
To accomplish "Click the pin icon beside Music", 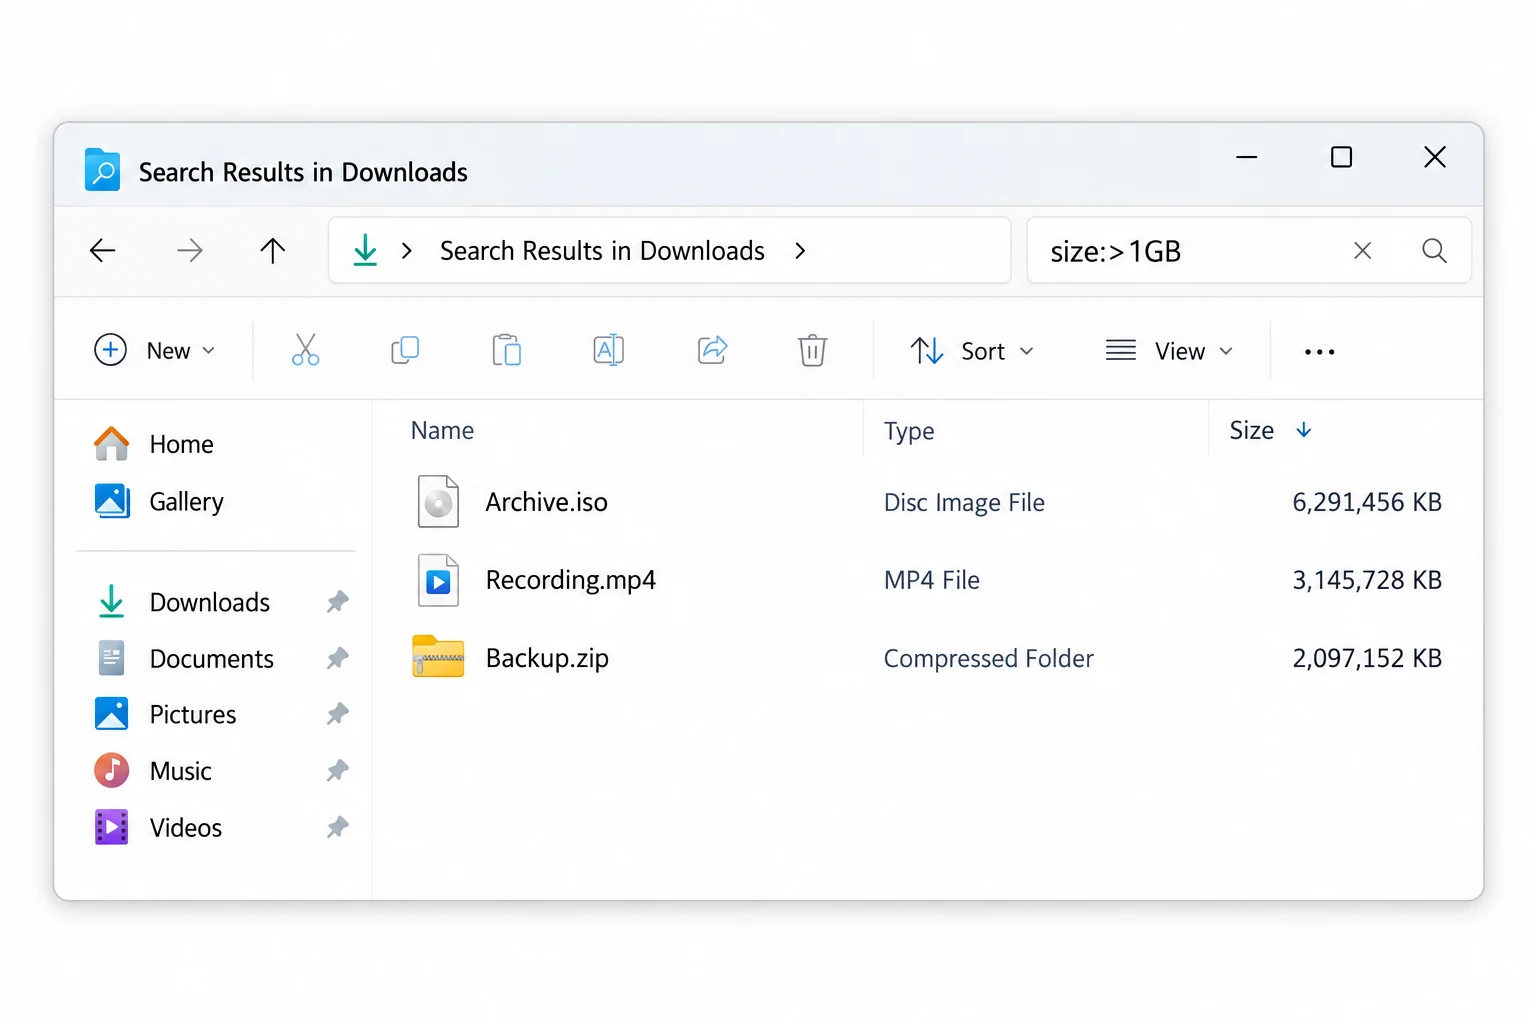I will pyautogui.click(x=338, y=771).
